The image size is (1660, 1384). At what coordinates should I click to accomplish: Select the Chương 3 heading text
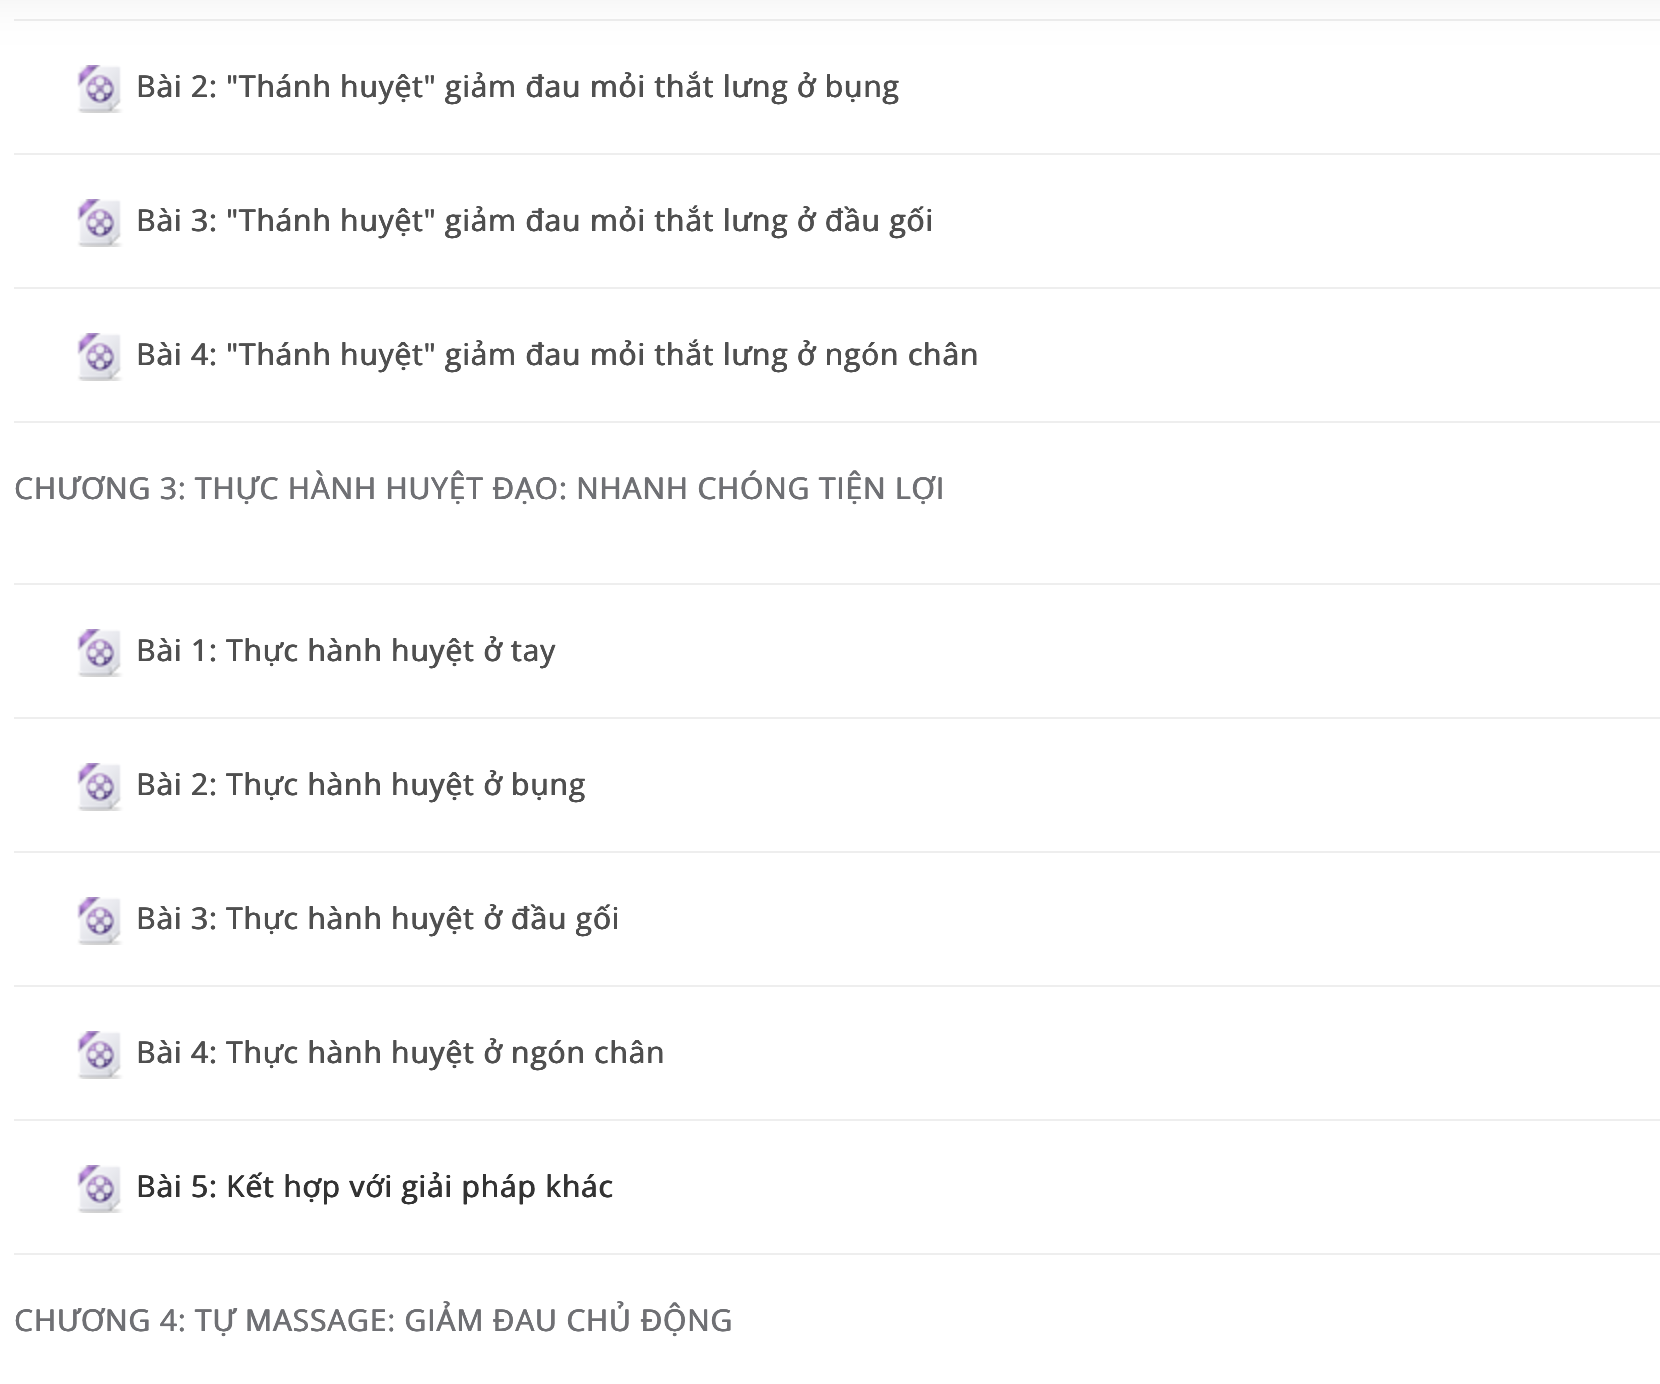coord(479,489)
